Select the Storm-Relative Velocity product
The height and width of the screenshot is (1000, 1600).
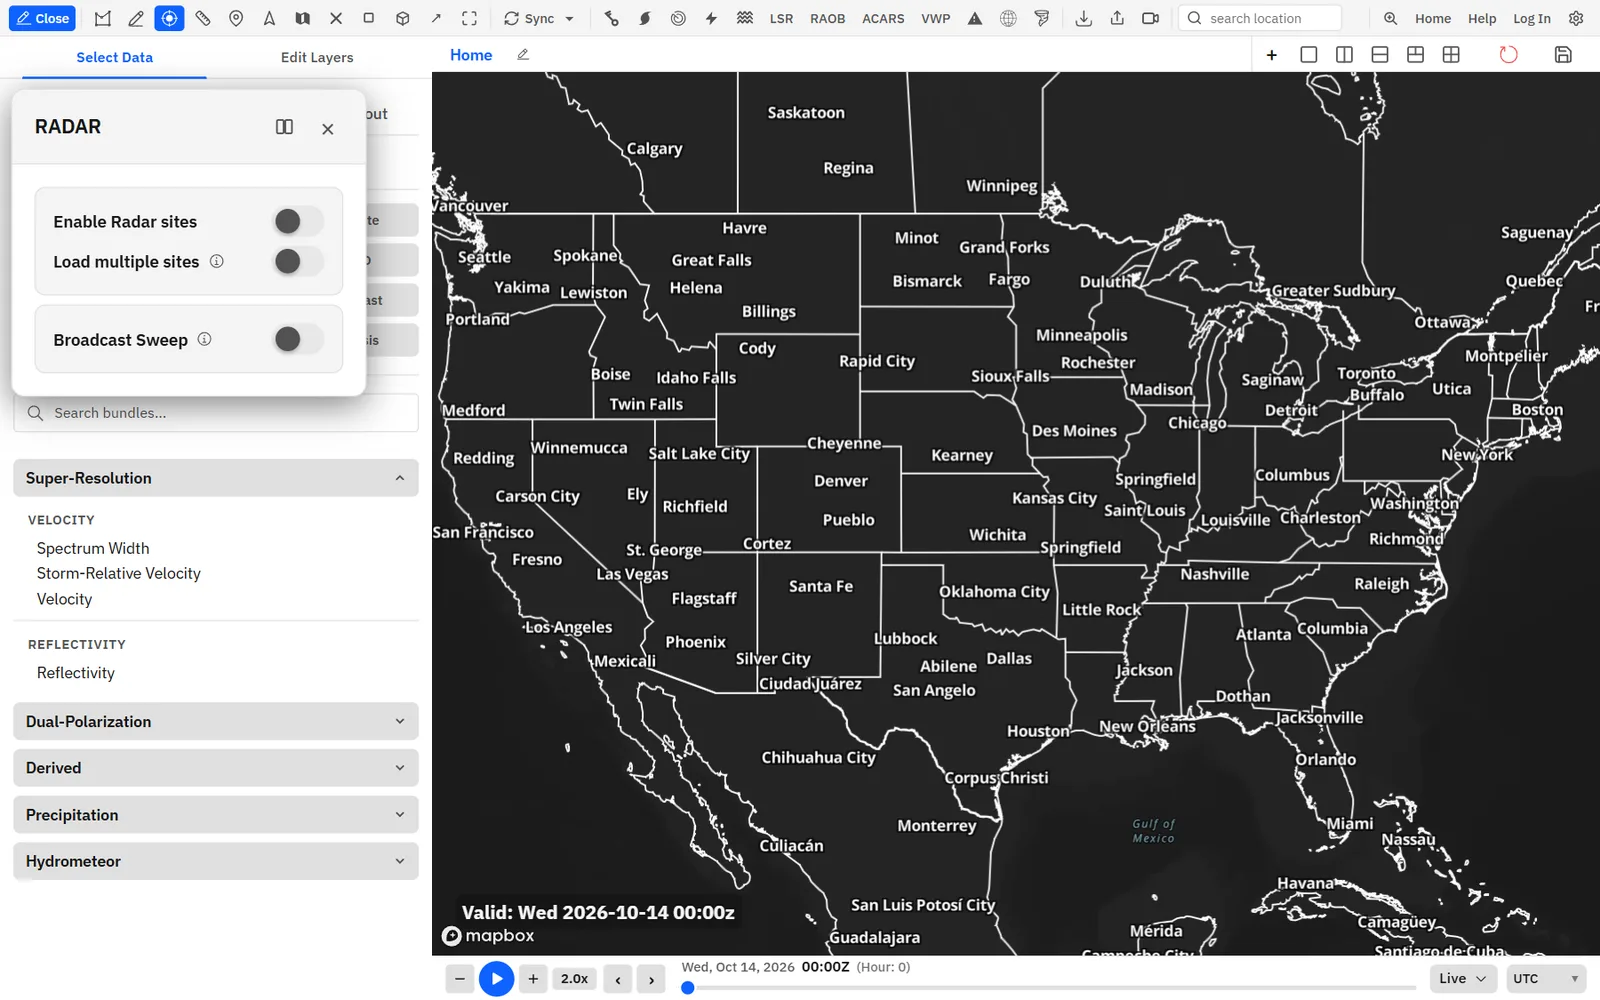(119, 573)
